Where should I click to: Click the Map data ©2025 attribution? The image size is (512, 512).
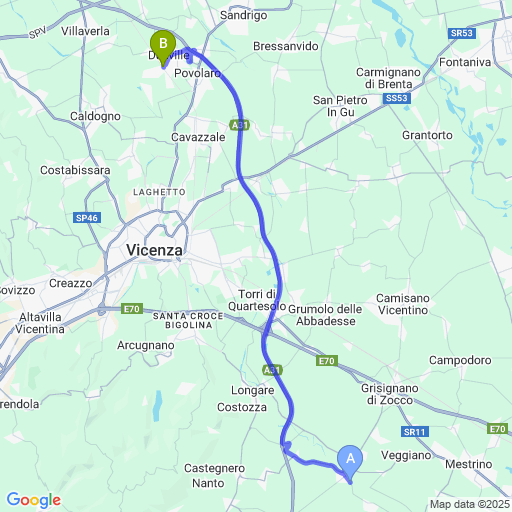470,504
